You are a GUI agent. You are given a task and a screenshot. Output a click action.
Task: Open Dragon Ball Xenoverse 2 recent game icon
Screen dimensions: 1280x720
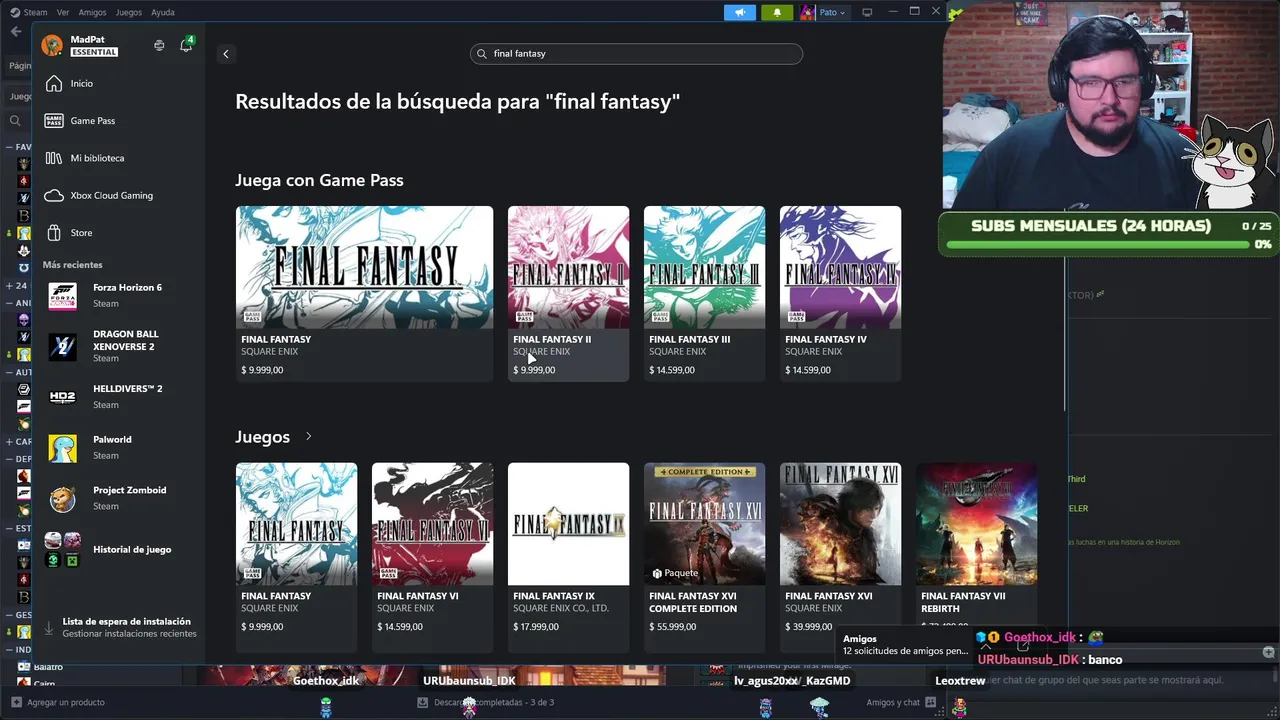pos(62,346)
